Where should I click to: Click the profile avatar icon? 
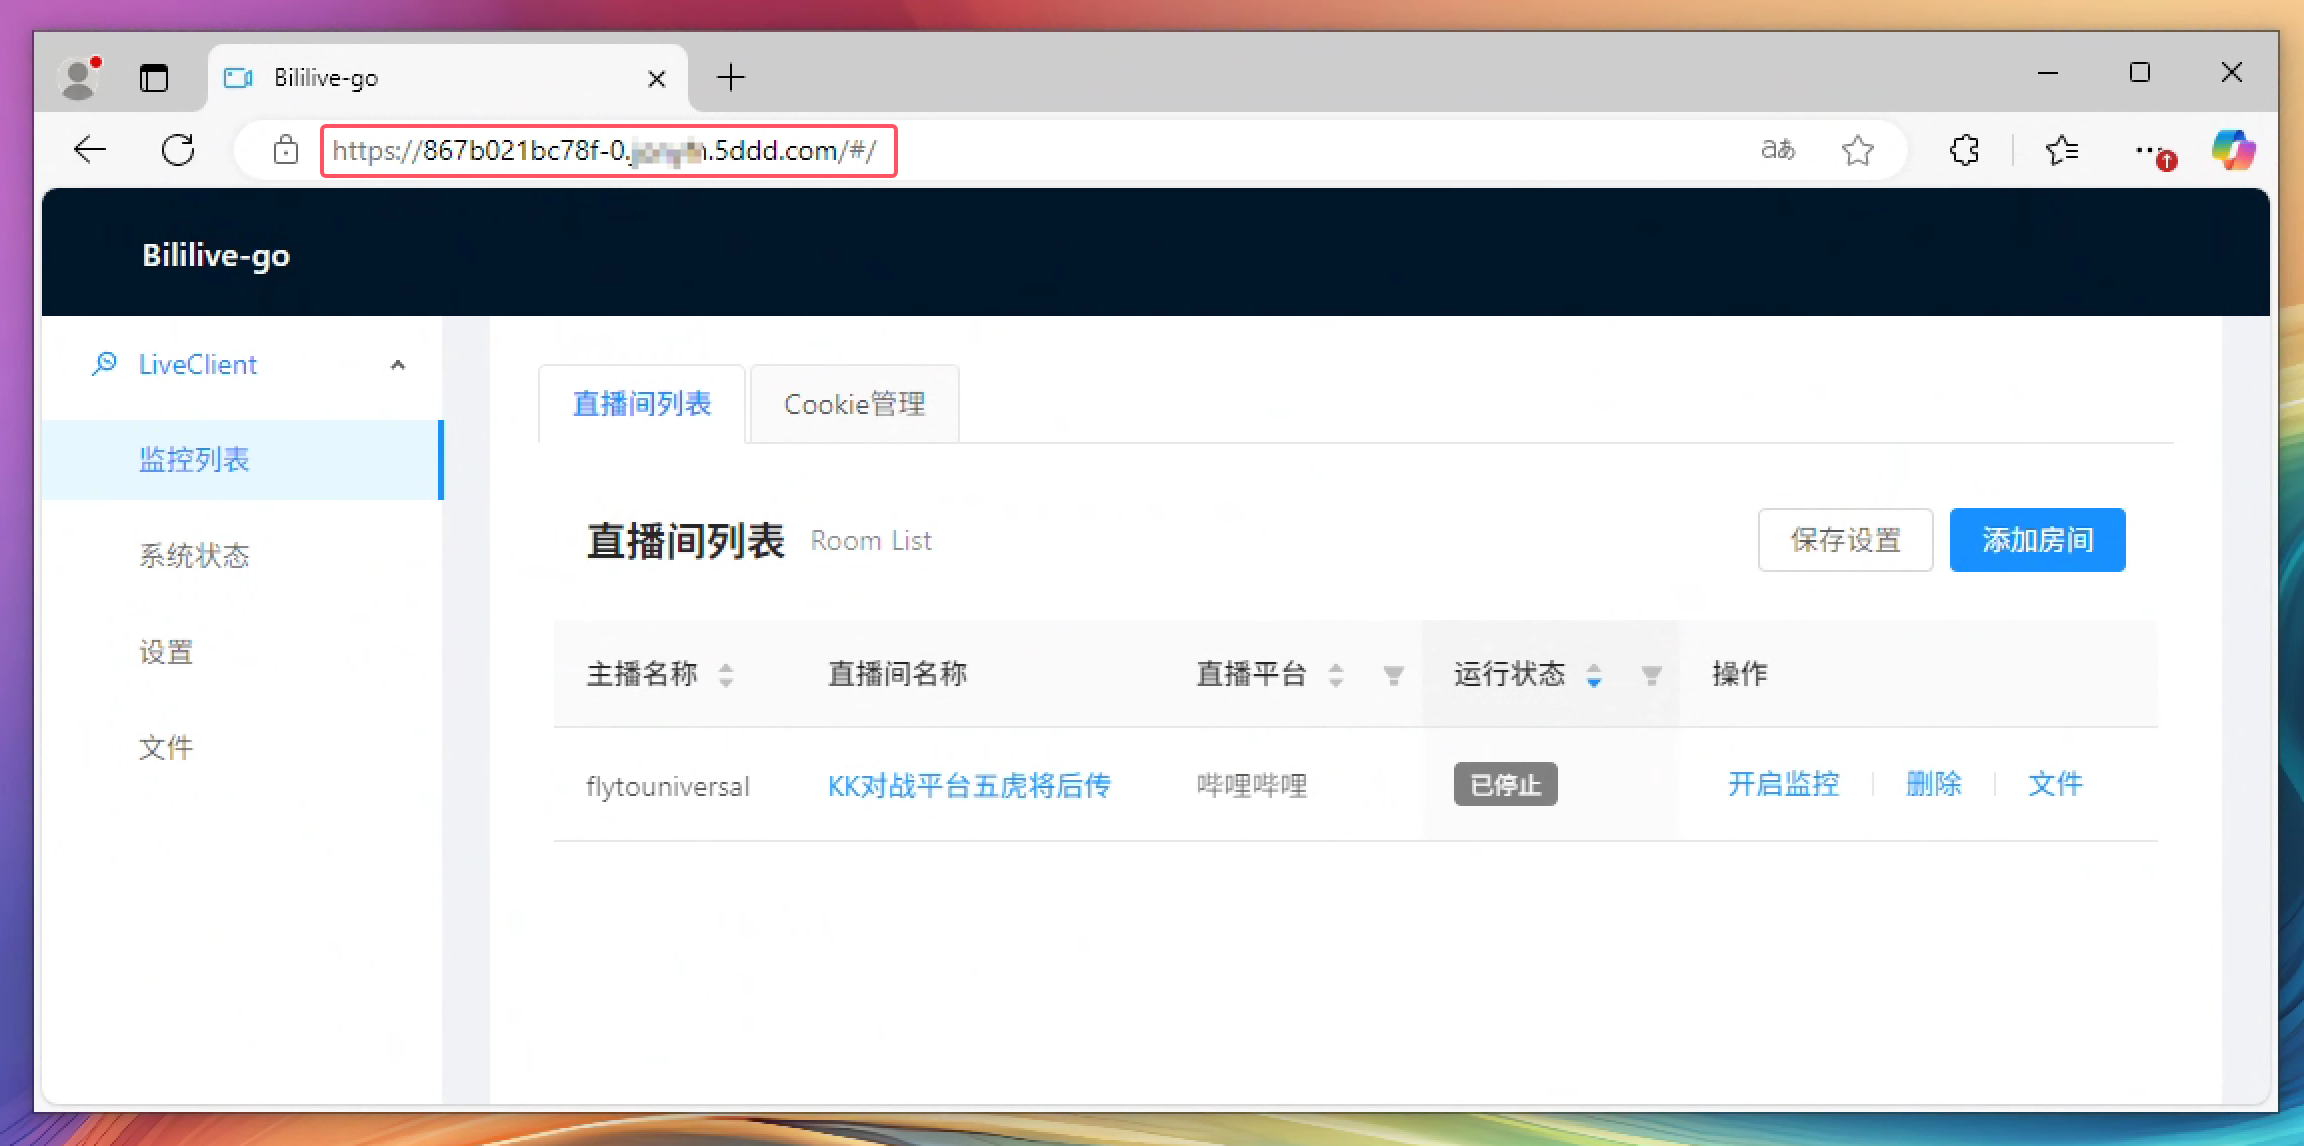(79, 77)
